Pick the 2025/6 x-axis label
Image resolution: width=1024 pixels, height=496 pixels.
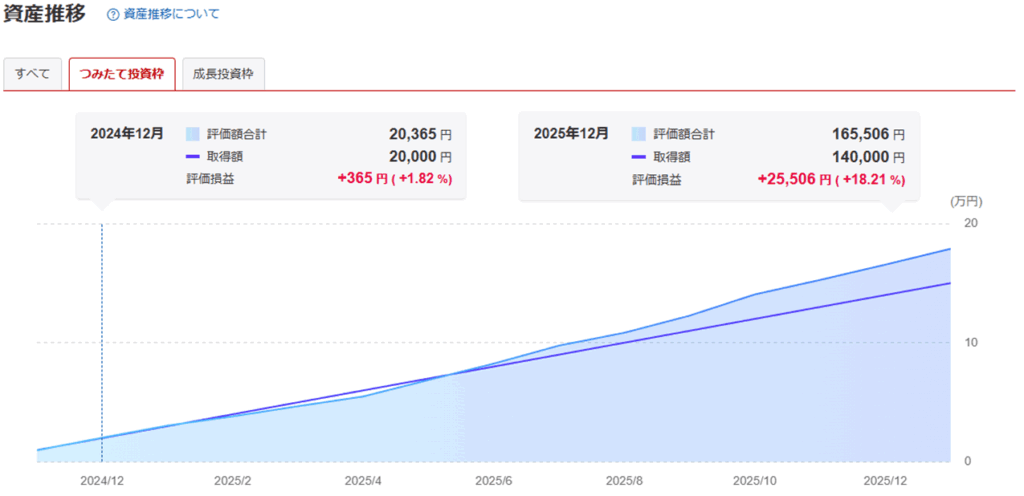pyautogui.click(x=493, y=480)
